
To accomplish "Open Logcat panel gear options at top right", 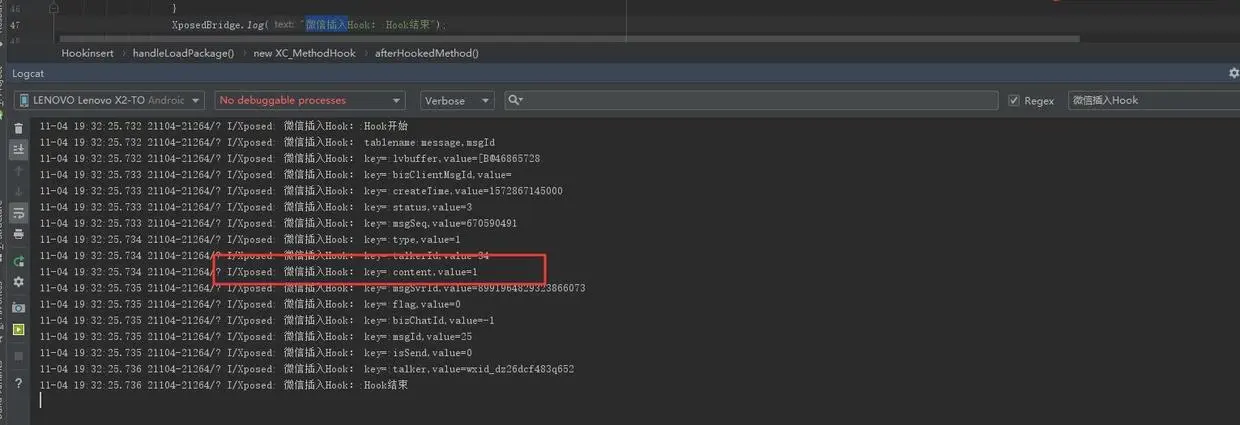I will [x=1233, y=73].
